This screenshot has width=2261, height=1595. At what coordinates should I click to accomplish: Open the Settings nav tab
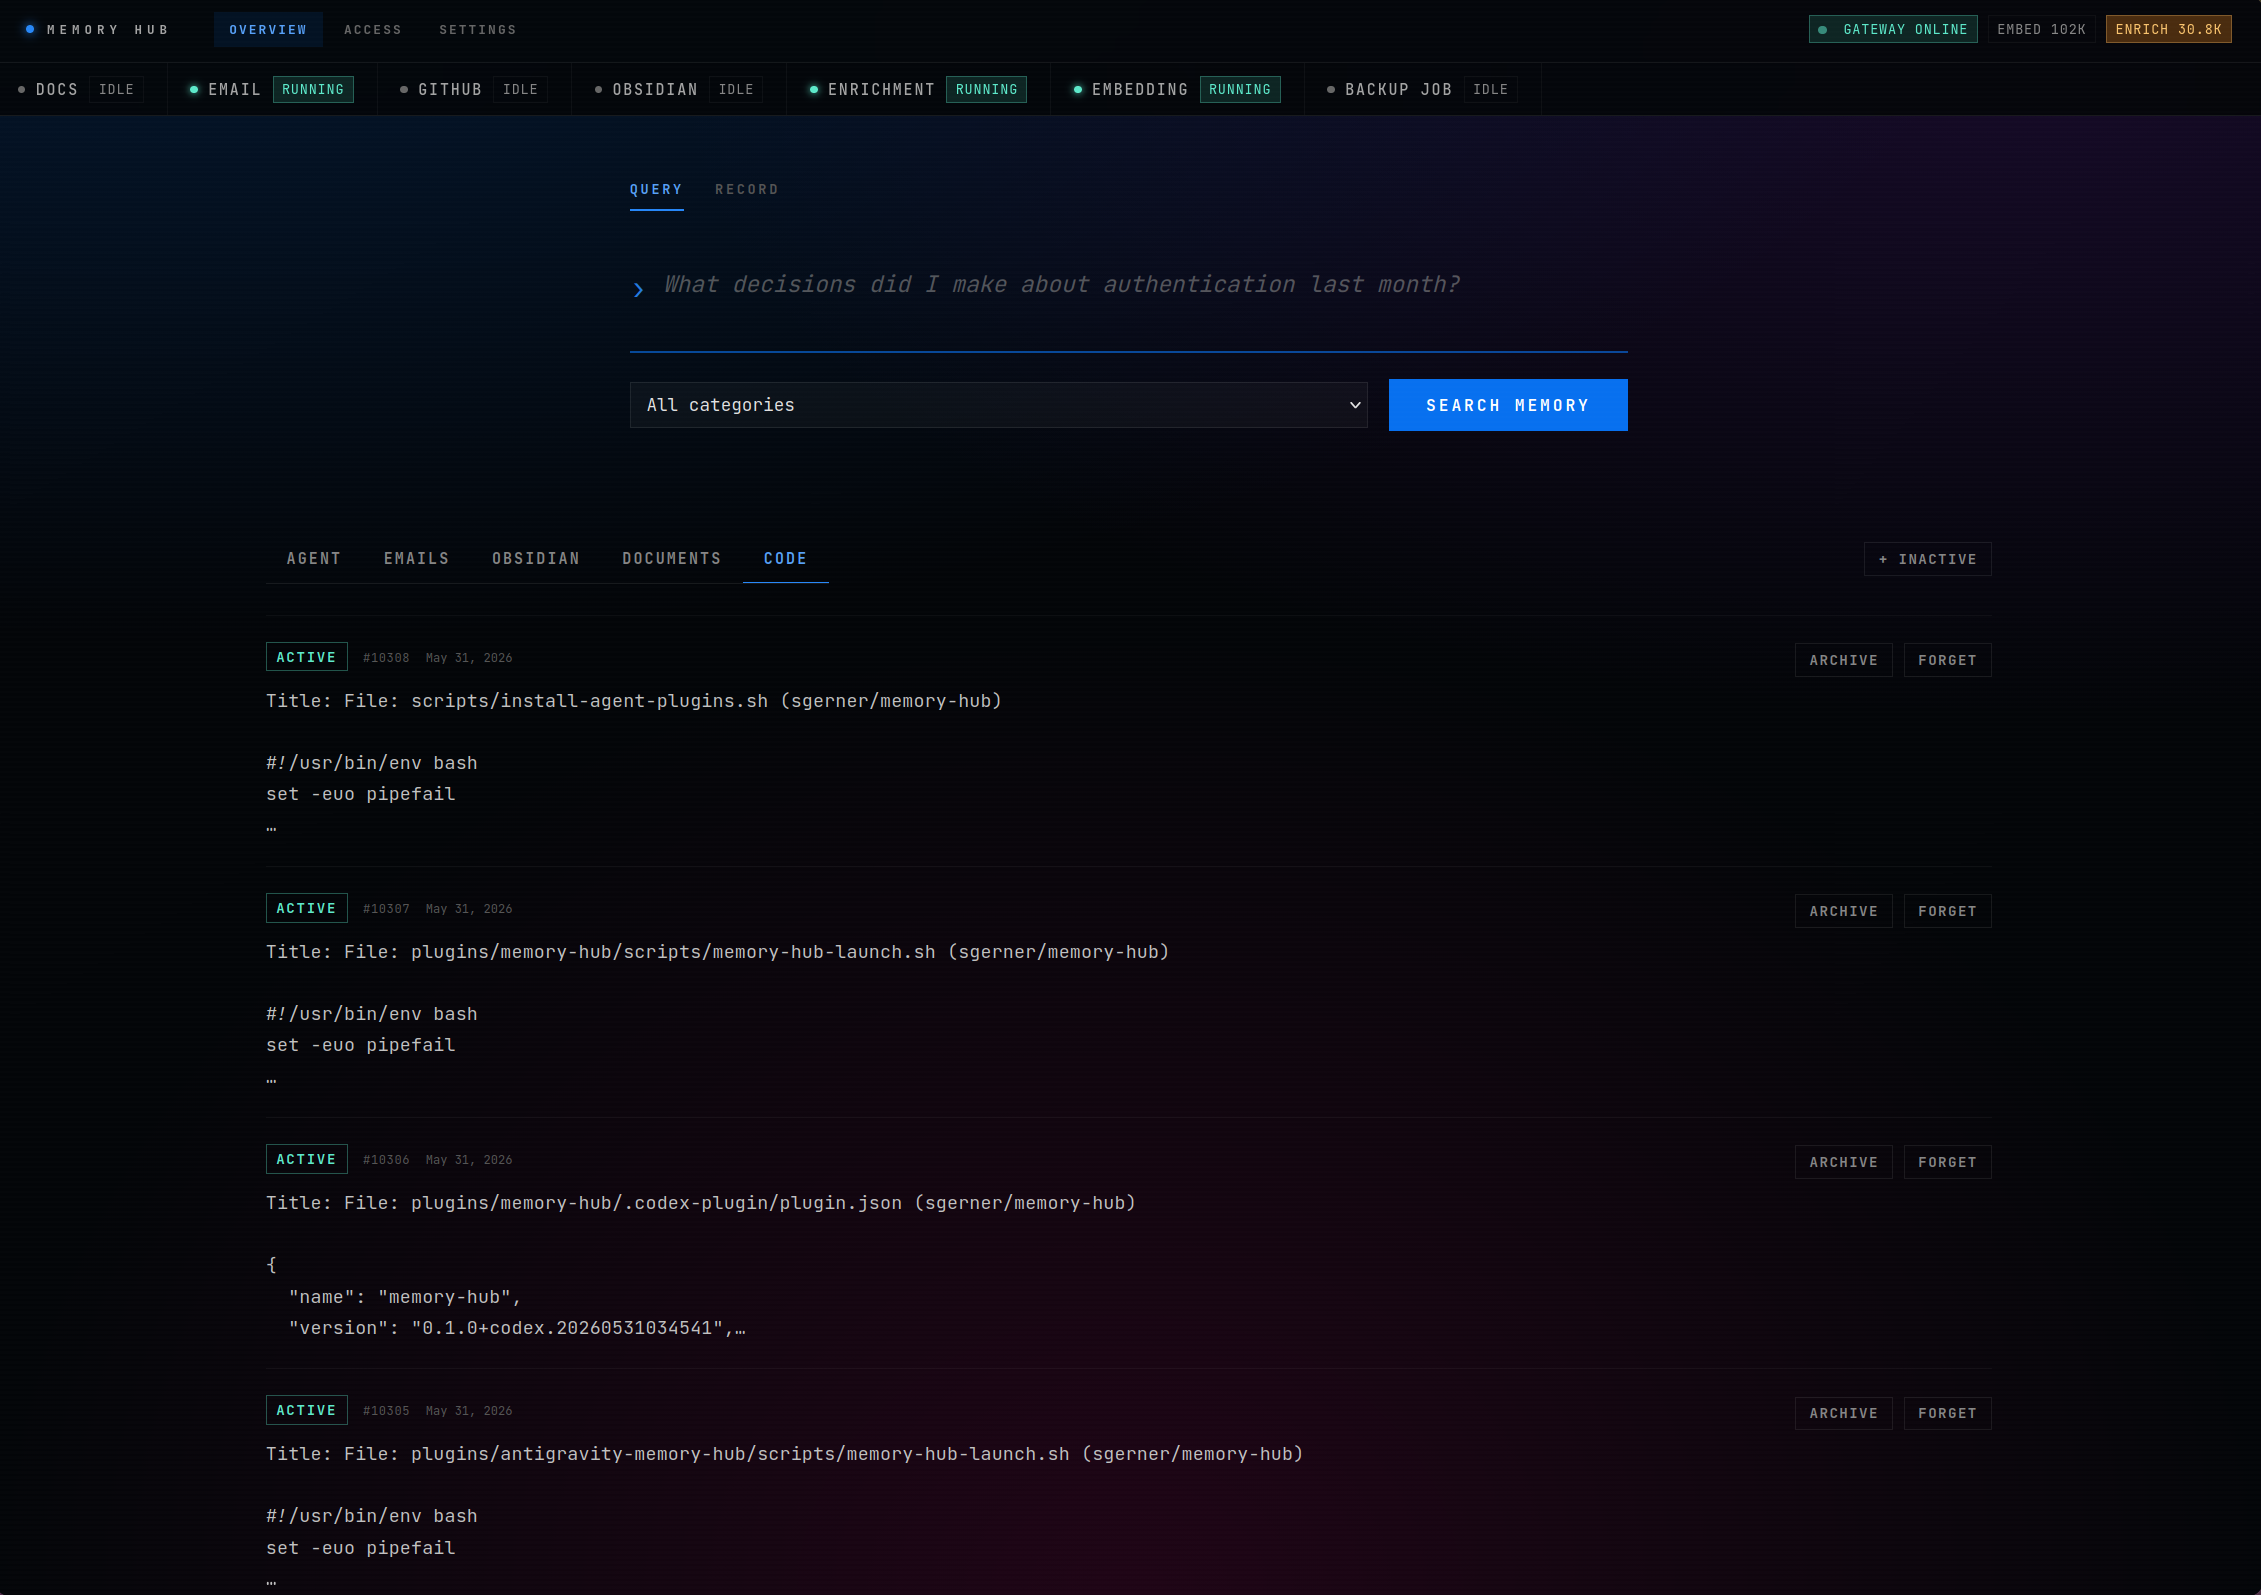pos(478,30)
